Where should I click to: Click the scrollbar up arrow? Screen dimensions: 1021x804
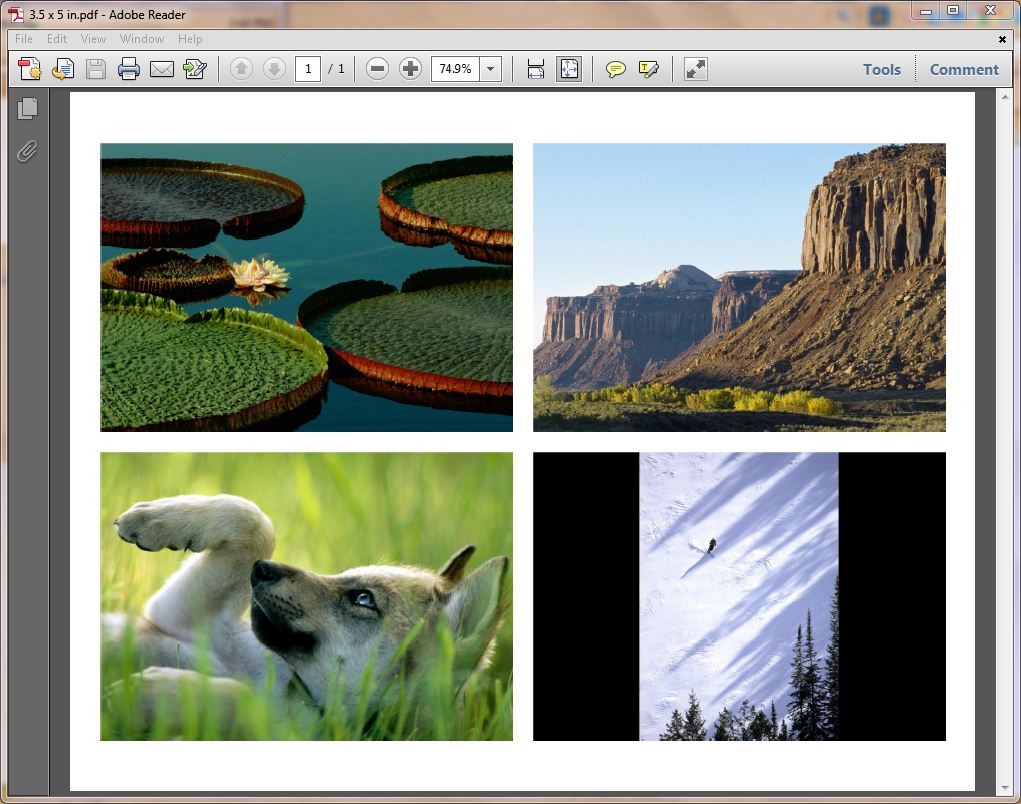[1005, 98]
